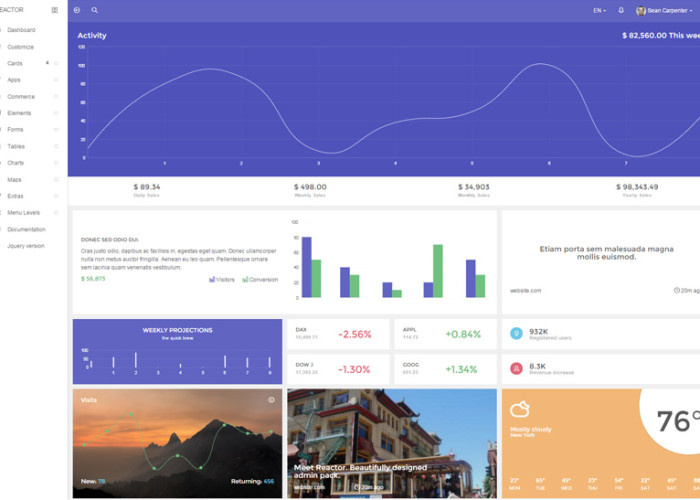
Task: Click the 76° temperature reading
Action: (678, 421)
